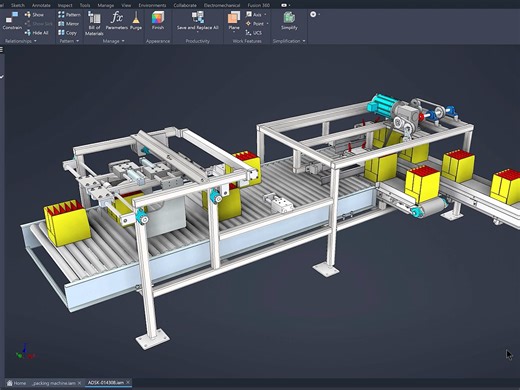The image size is (520, 390).
Task: Click the round settings icon after Simplify
Action: (313, 14)
